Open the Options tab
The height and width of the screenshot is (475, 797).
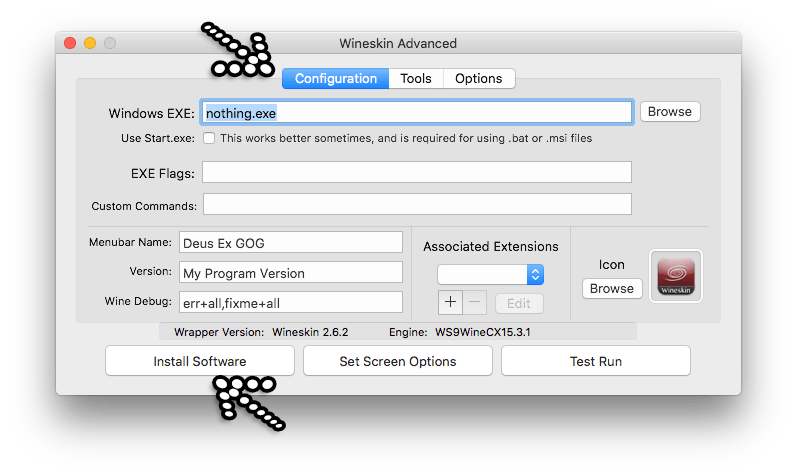pyautogui.click(x=479, y=79)
